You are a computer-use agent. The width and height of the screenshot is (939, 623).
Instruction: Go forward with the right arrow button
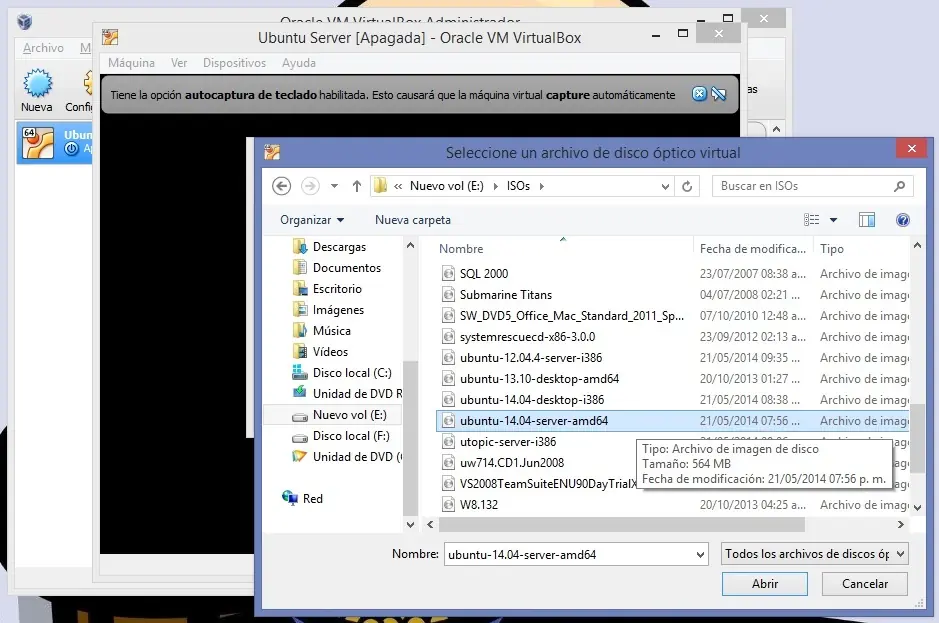(x=310, y=186)
